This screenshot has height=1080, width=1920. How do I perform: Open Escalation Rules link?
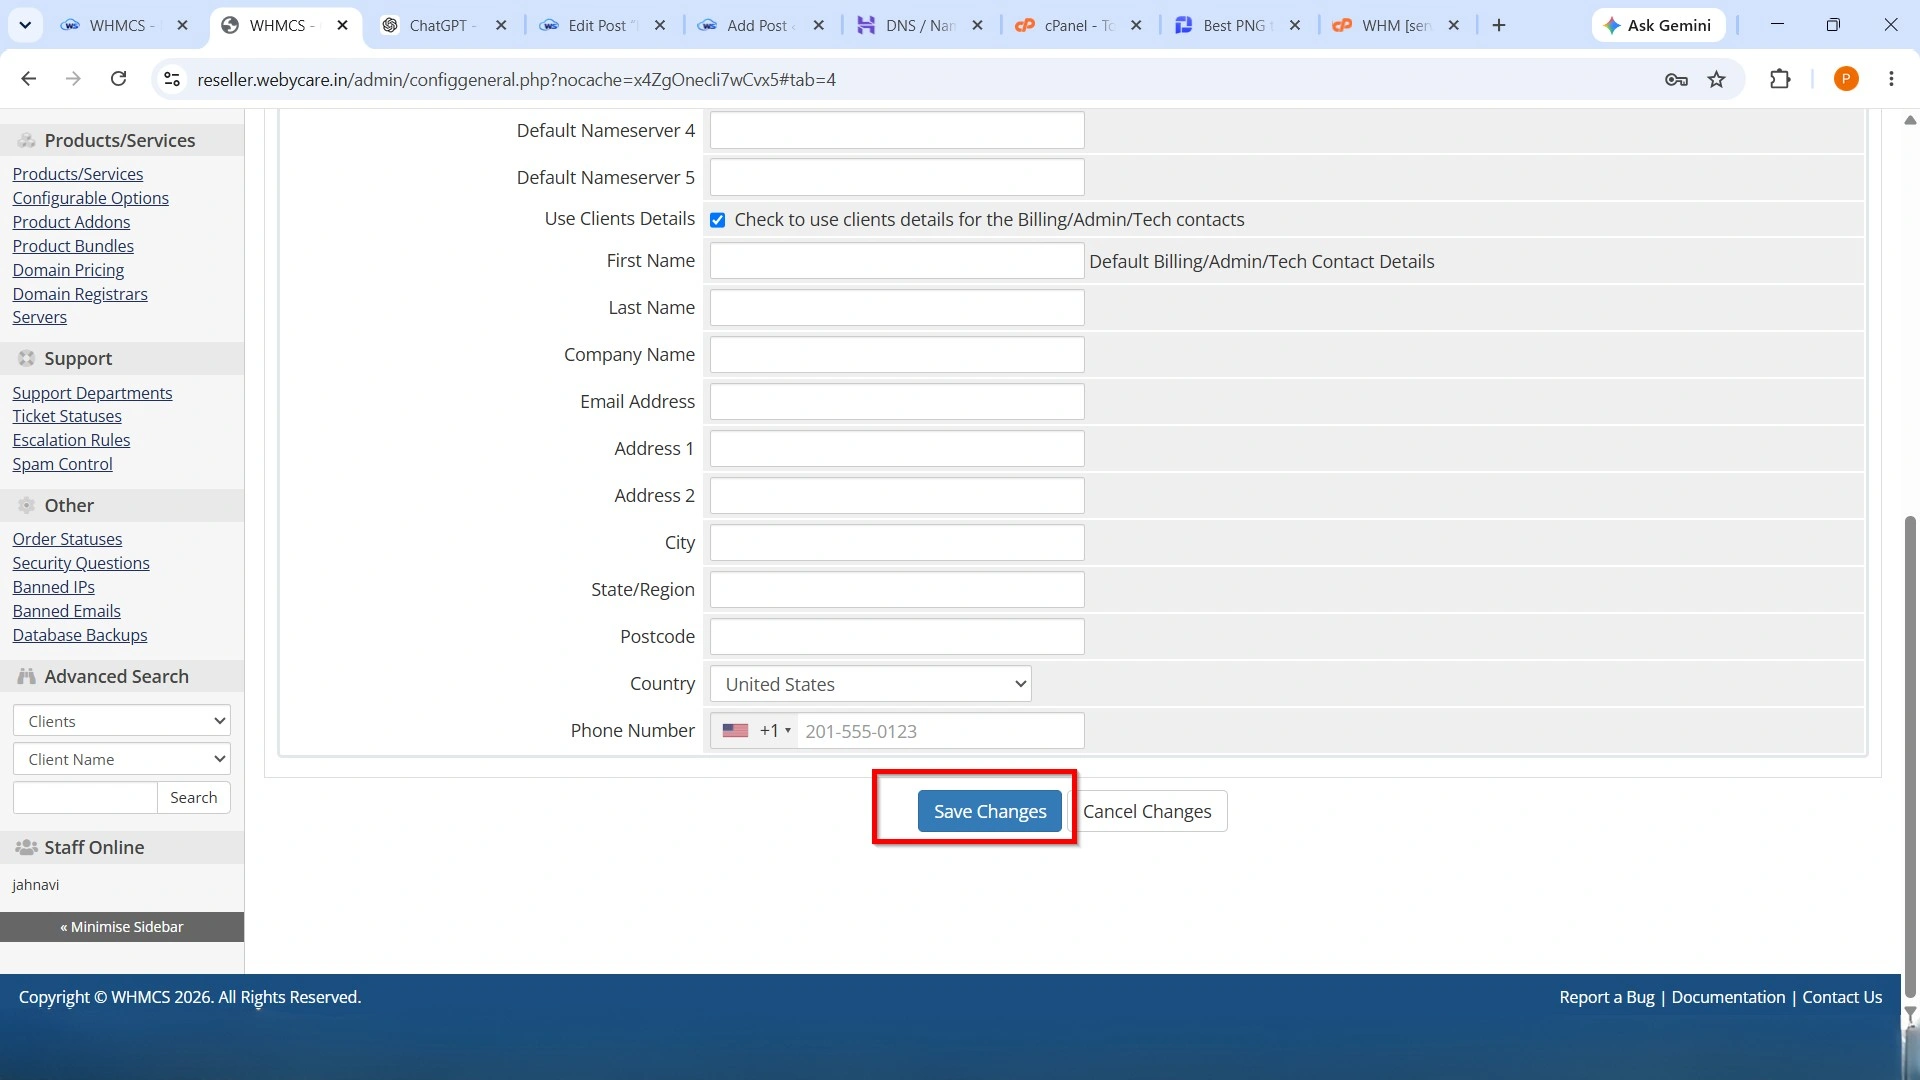click(x=71, y=440)
